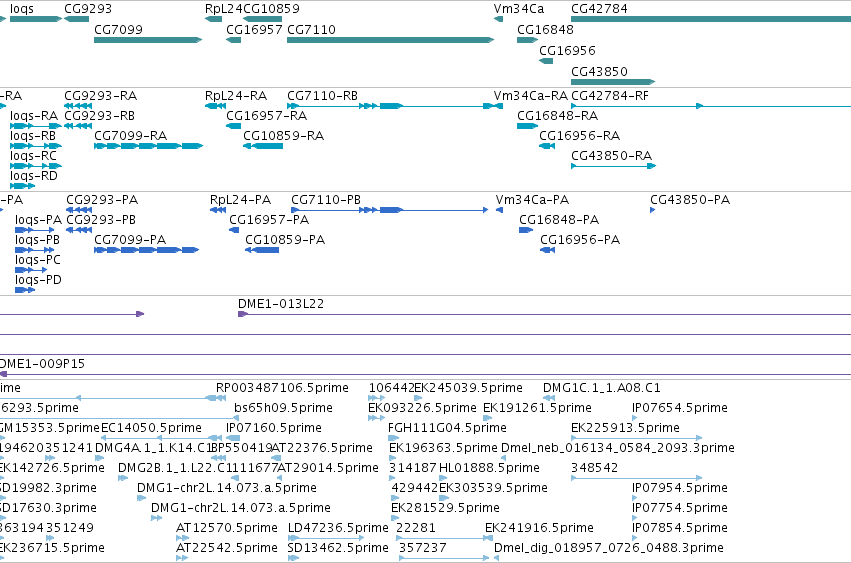The height and width of the screenshot is (563, 851).
Task: Click the CG7110-RB transcript label
Action: click(x=322, y=96)
